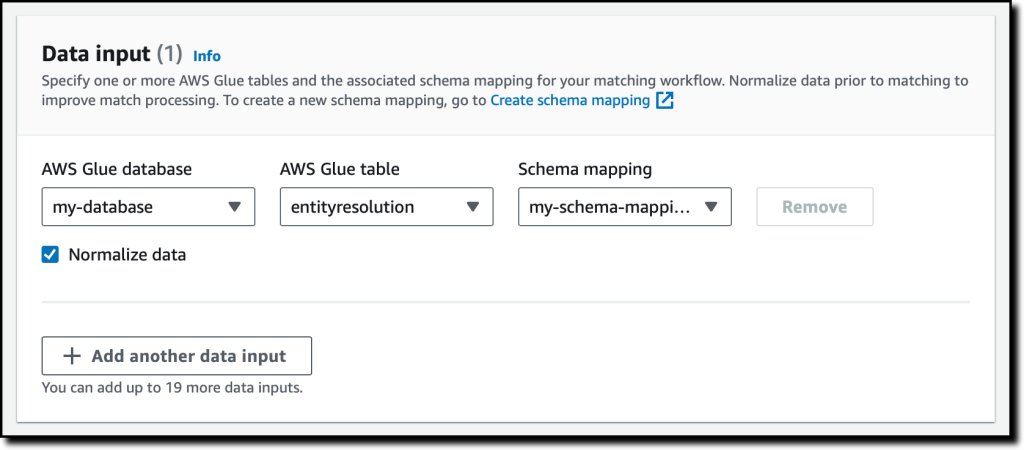
Task: Click the Data input (1) heading
Action: pyautogui.click(x=112, y=54)
